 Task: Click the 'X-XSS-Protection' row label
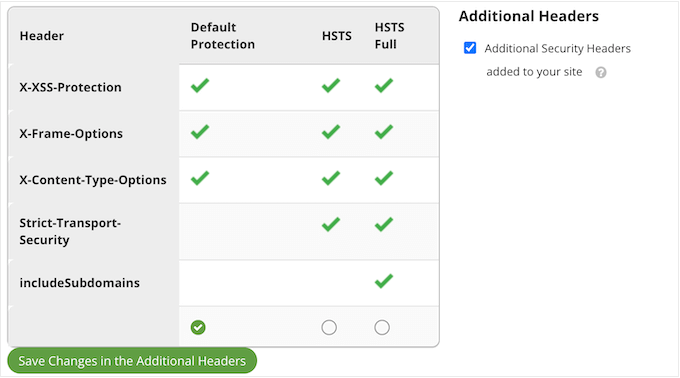click(x=70, y=87)
